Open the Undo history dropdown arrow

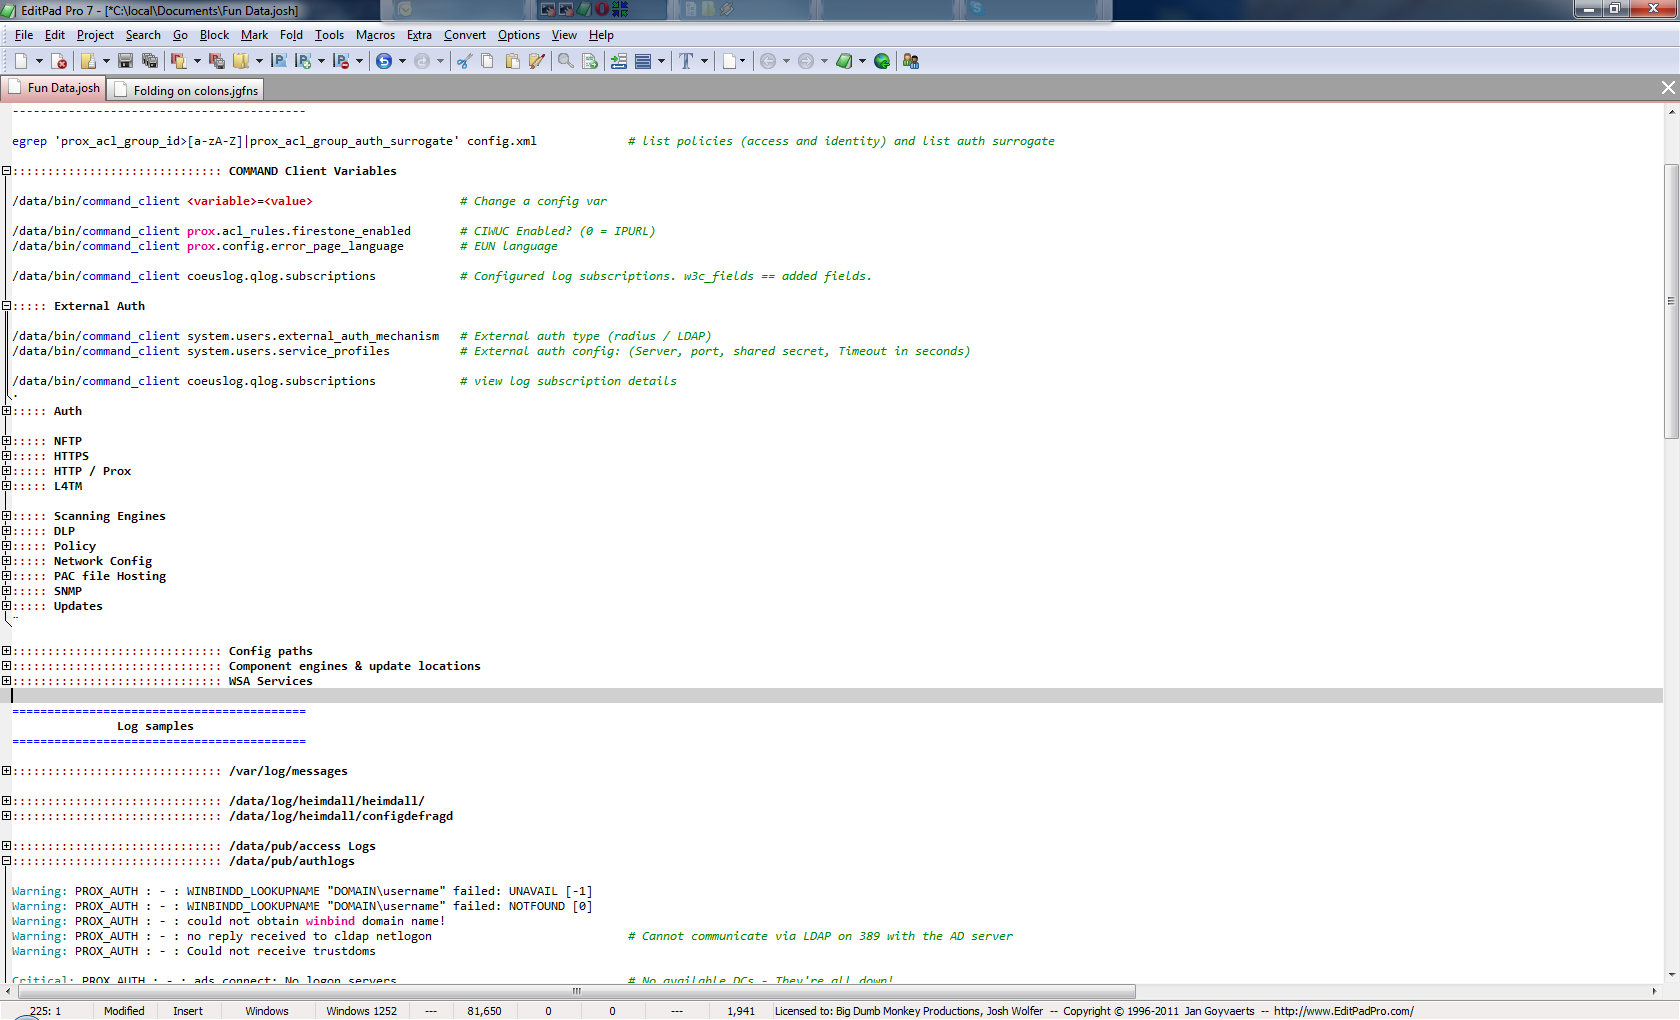pyautogui.click(x=402, y=61)
